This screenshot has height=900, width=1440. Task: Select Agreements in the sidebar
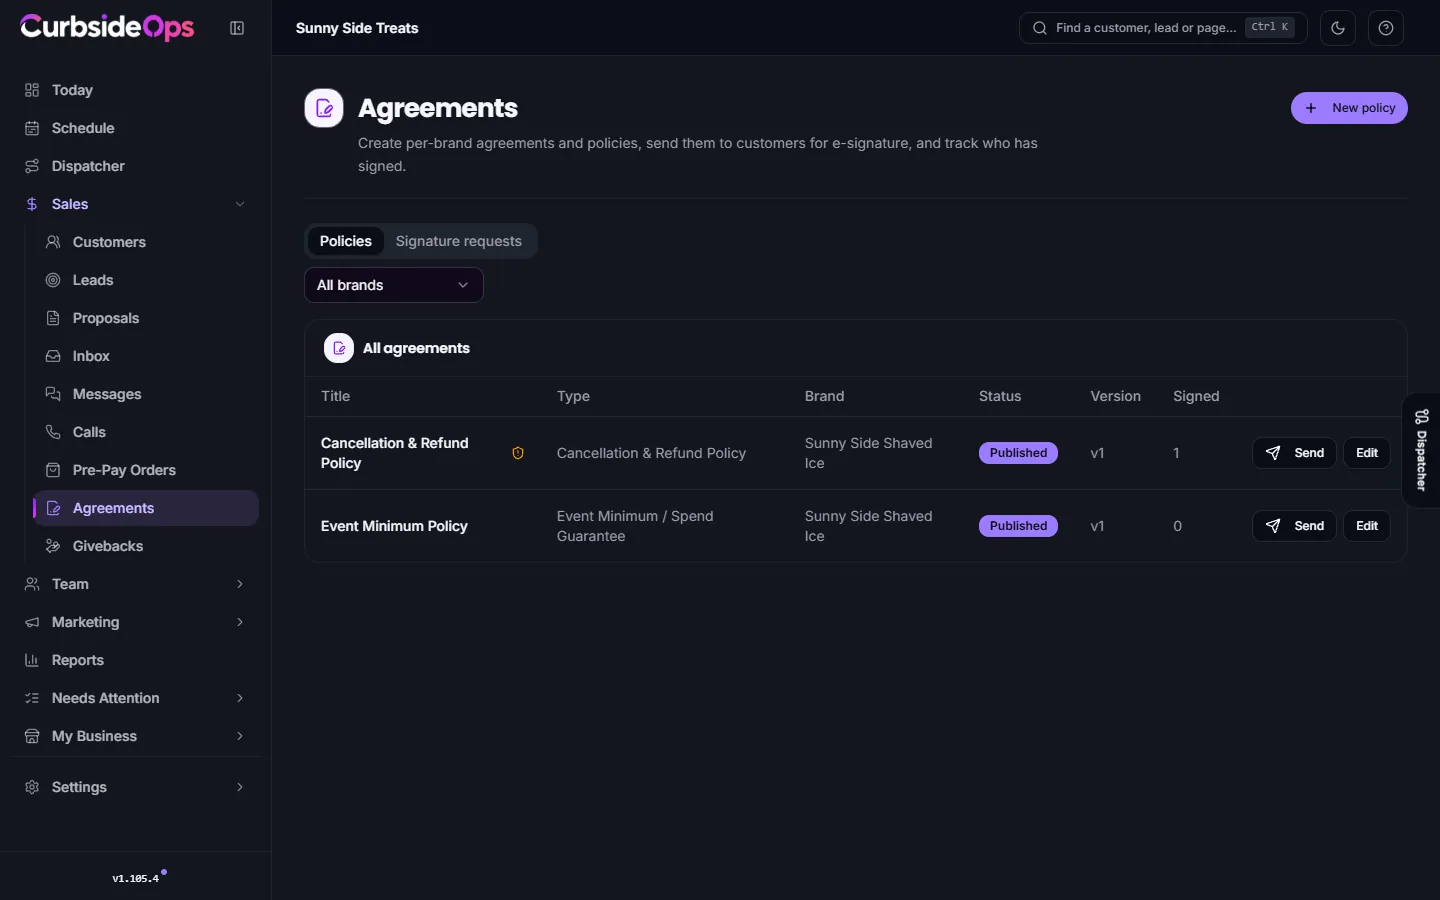146,508
